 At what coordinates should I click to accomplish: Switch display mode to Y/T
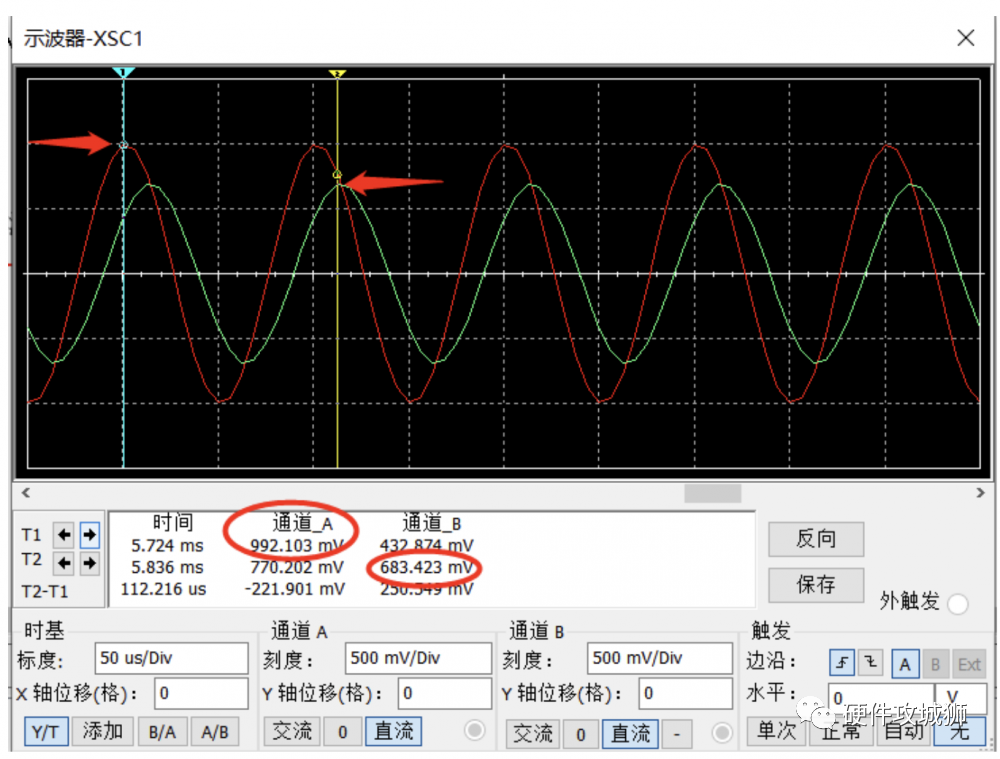coord(45,732)
